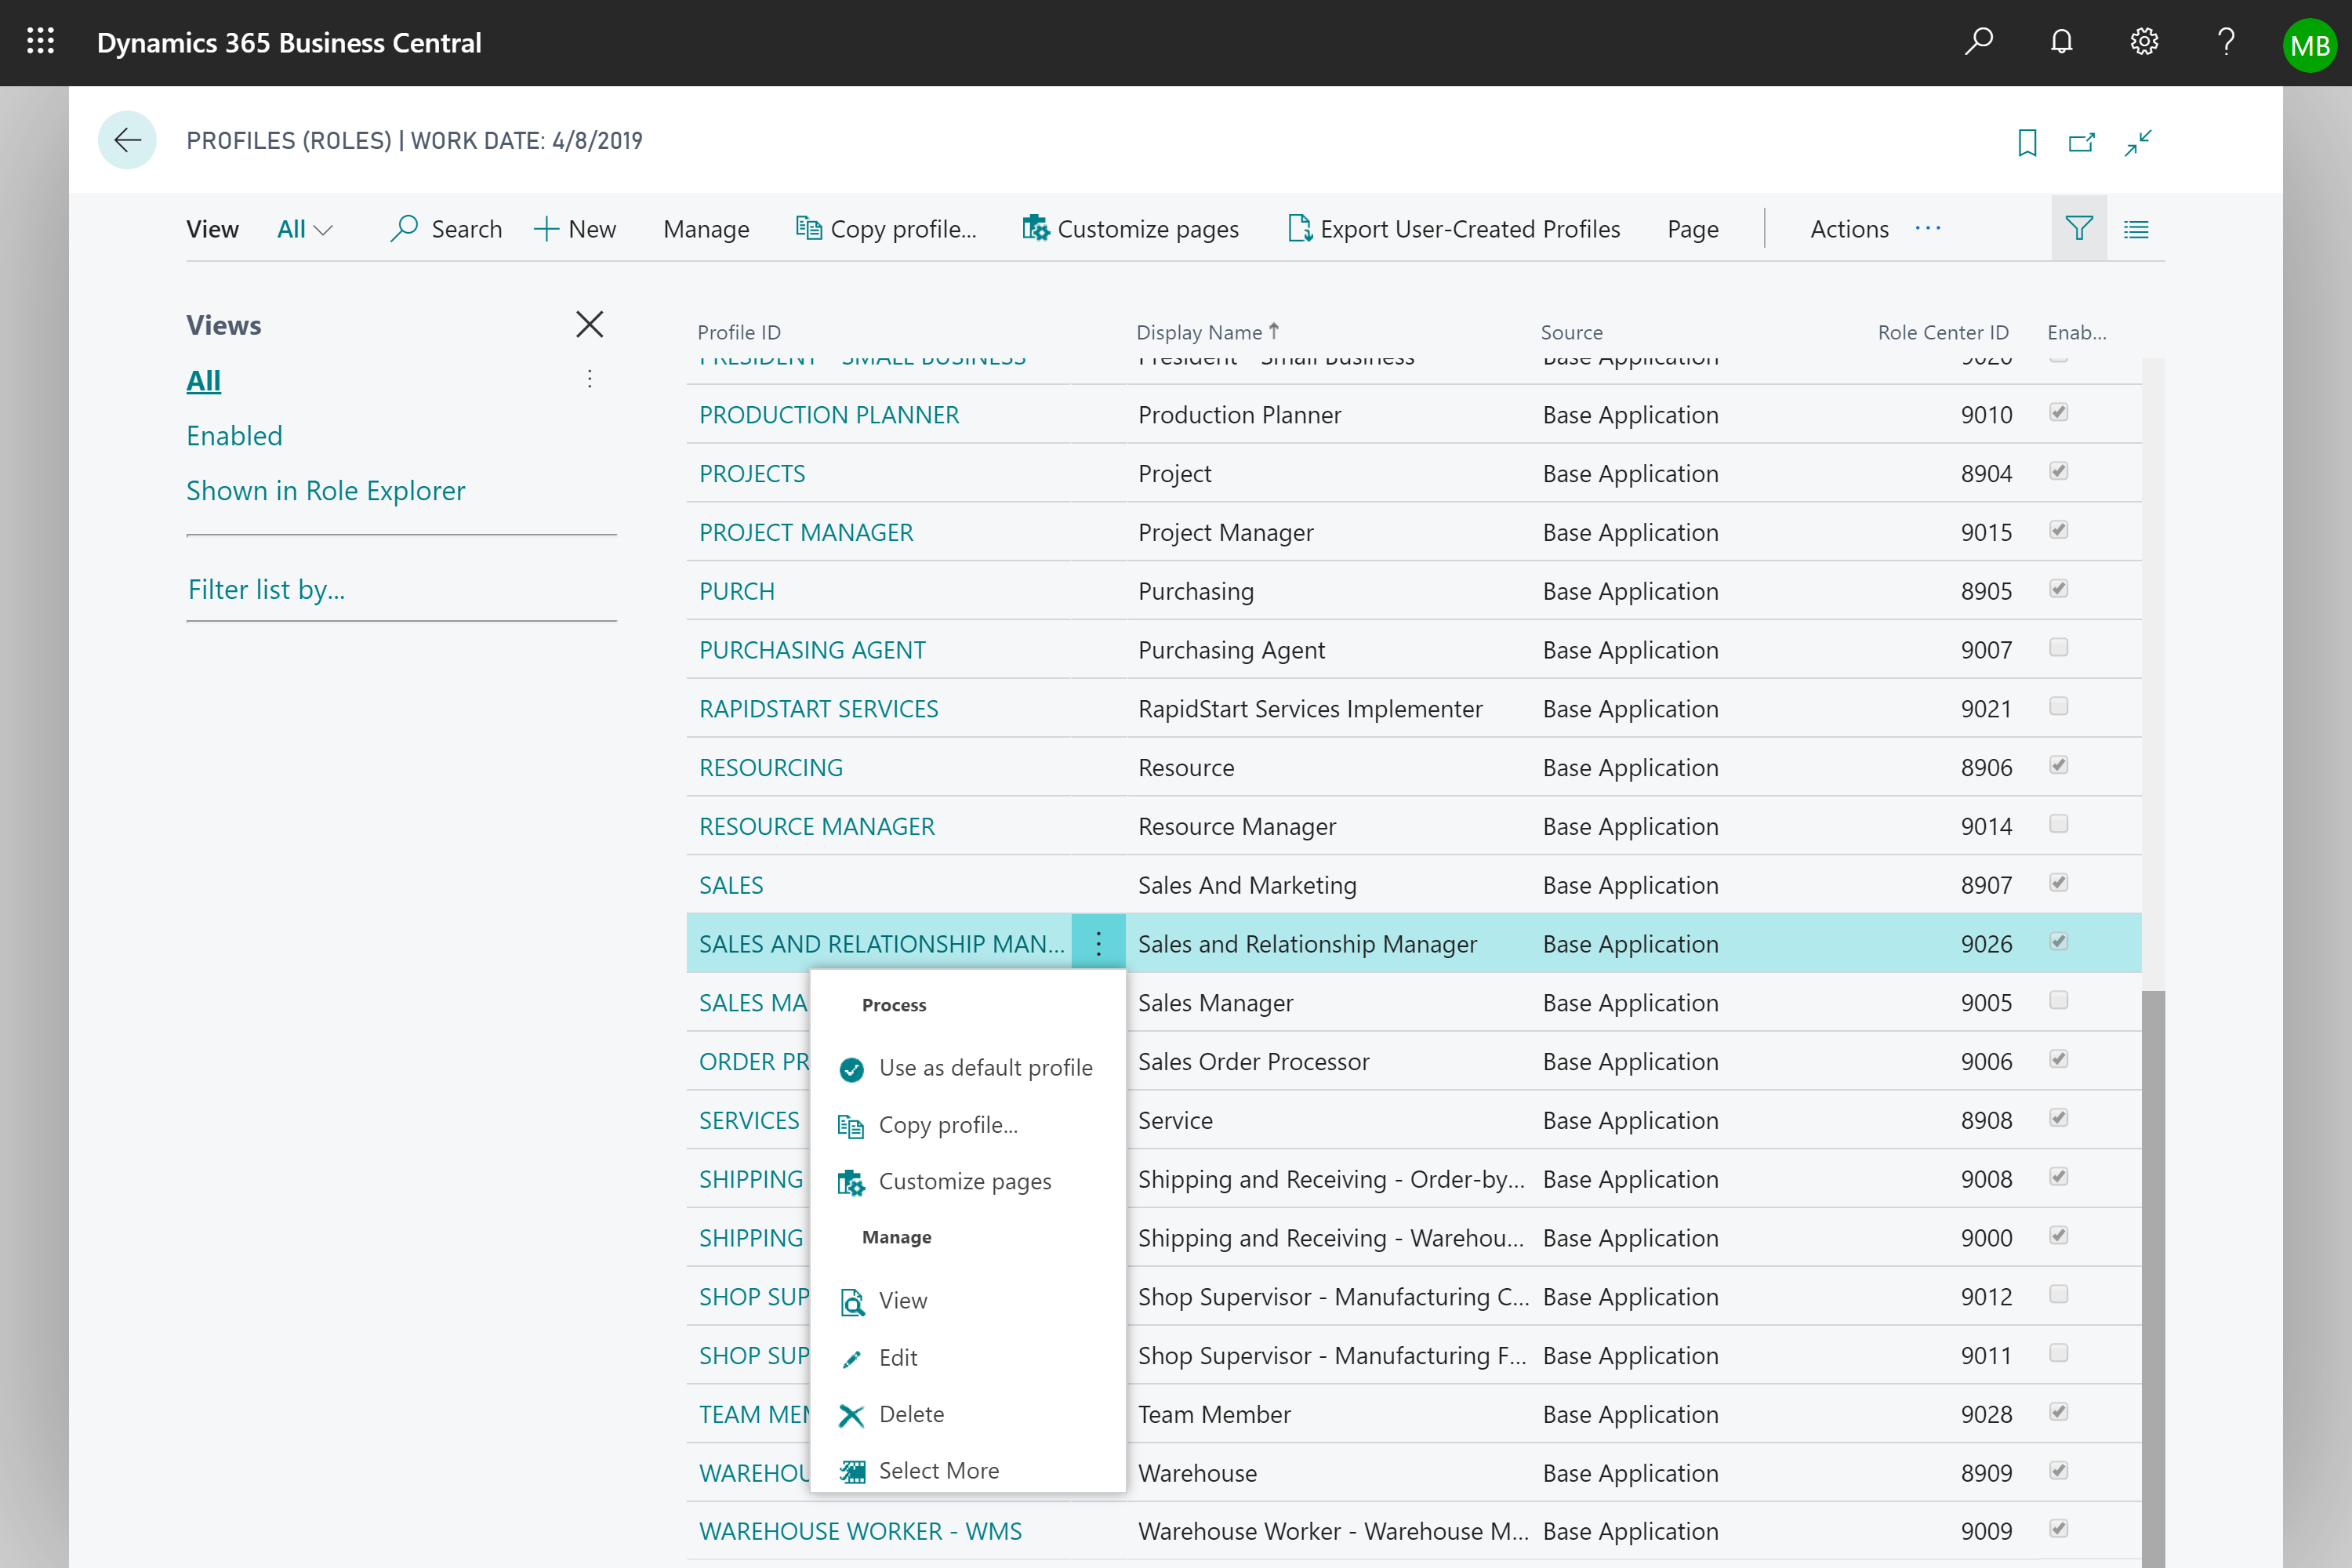The width and height of the screenshot is (2352, 1568).
Task: Click the magnifier search icon in top bar
Action: [x=1978, y=42]
